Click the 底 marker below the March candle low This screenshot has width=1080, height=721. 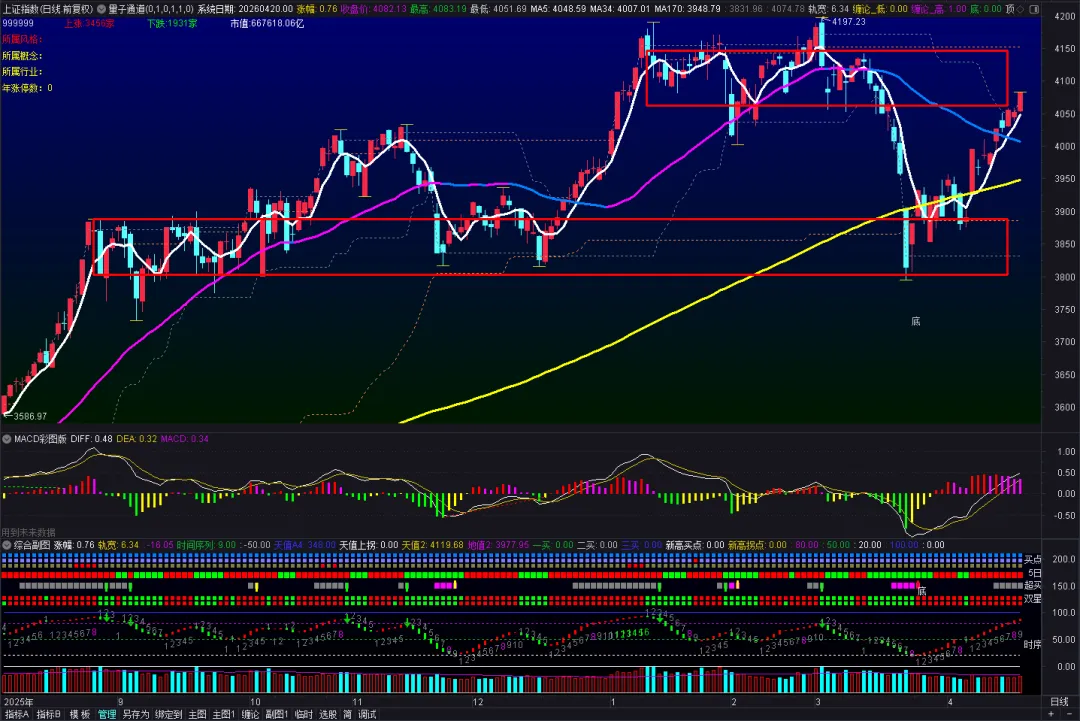915,321
